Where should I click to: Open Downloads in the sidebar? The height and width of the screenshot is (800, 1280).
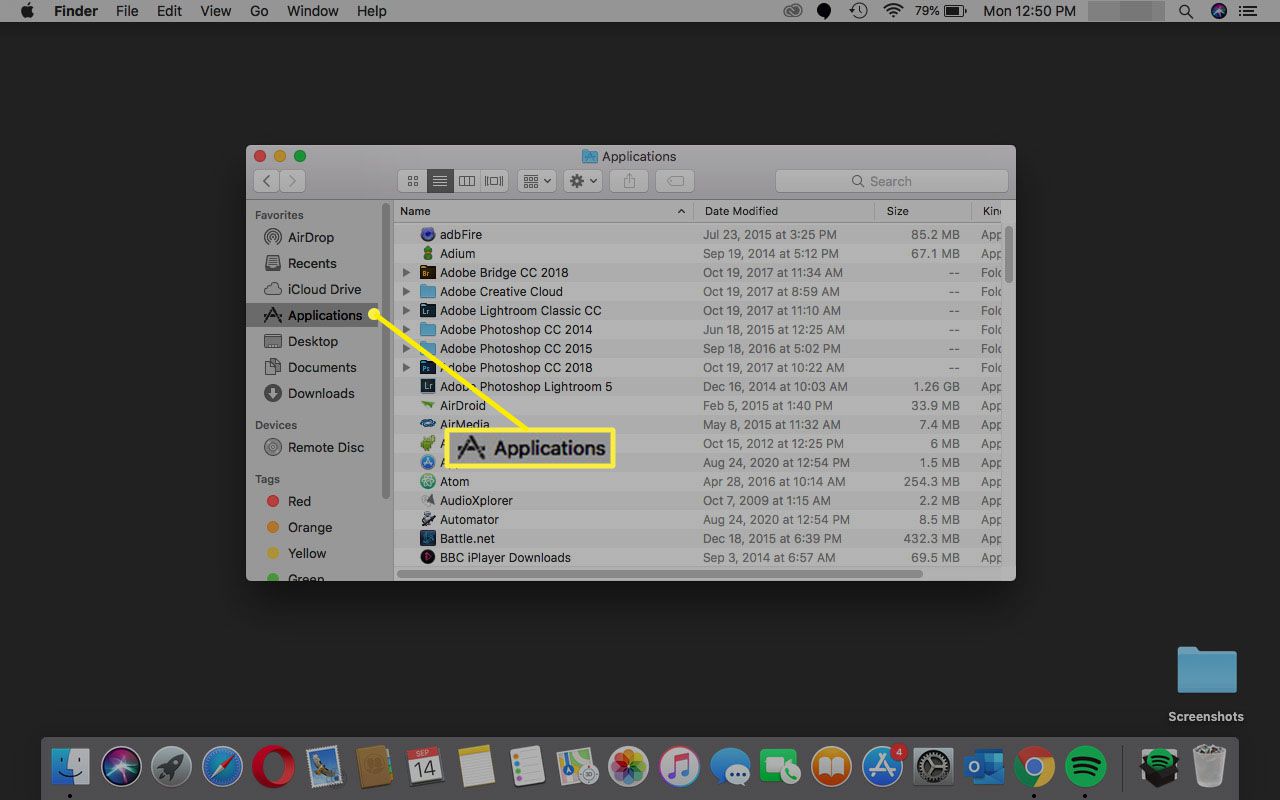click(x=311, y=393)
